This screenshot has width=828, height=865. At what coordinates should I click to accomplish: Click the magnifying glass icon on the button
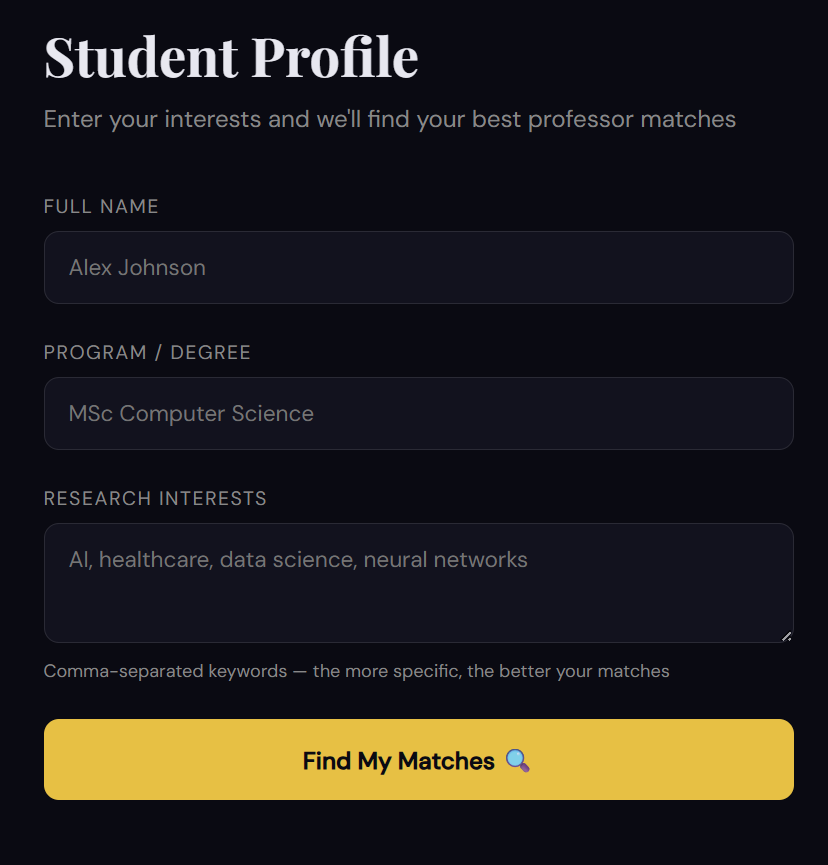click(517, 761)
